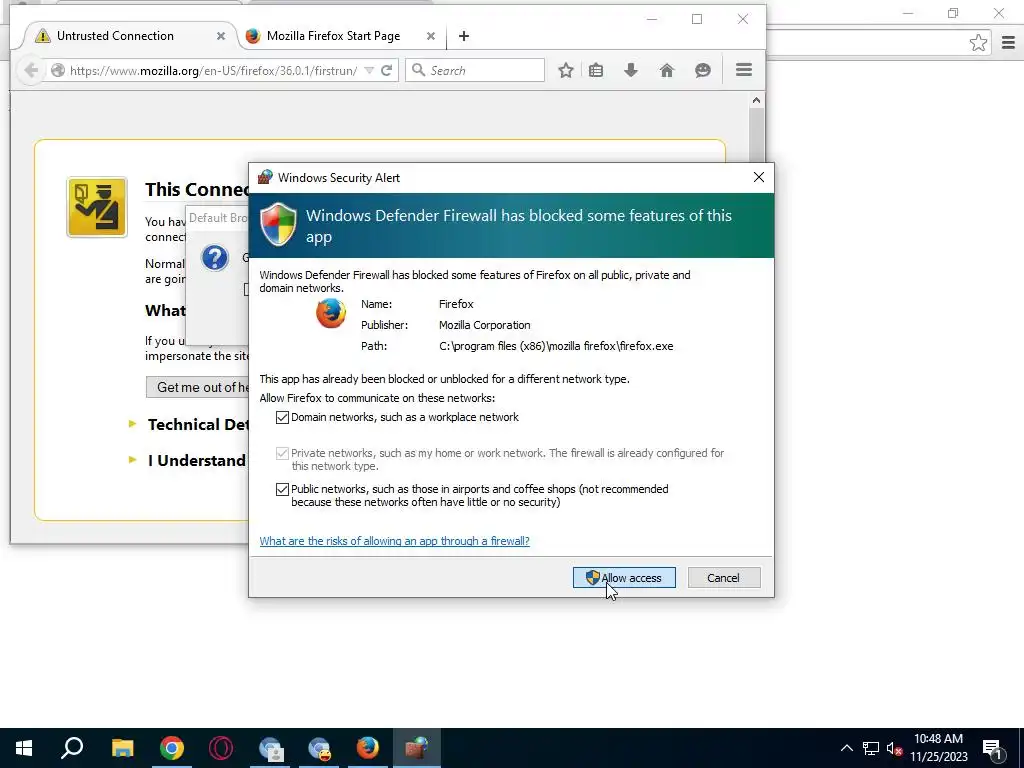1024x768 pixels.
Task: Reload the current Firefox page
Action: [x=387, y=71]
